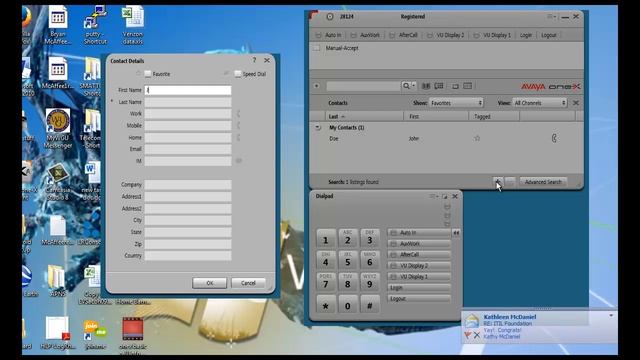The height and width of the screenshot is (360, 640).
Task: Click the dialpad grid icon beside the search magnifier
Action: [x=426, y=86]
